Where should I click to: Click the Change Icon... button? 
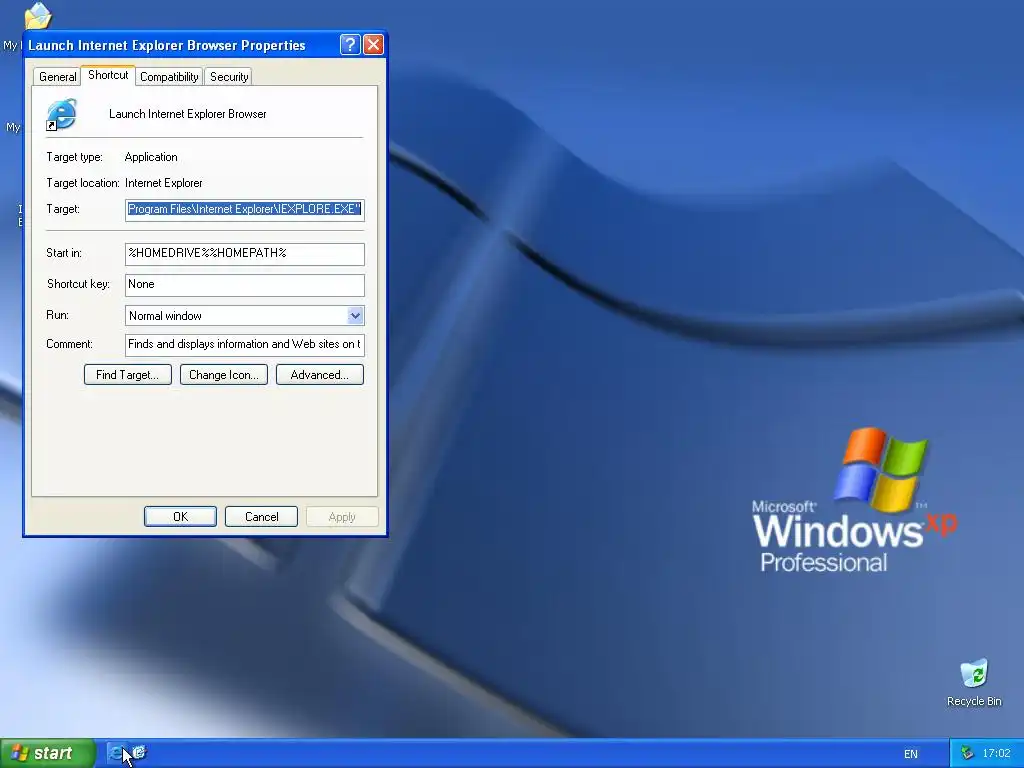click(x=223, y=375)
